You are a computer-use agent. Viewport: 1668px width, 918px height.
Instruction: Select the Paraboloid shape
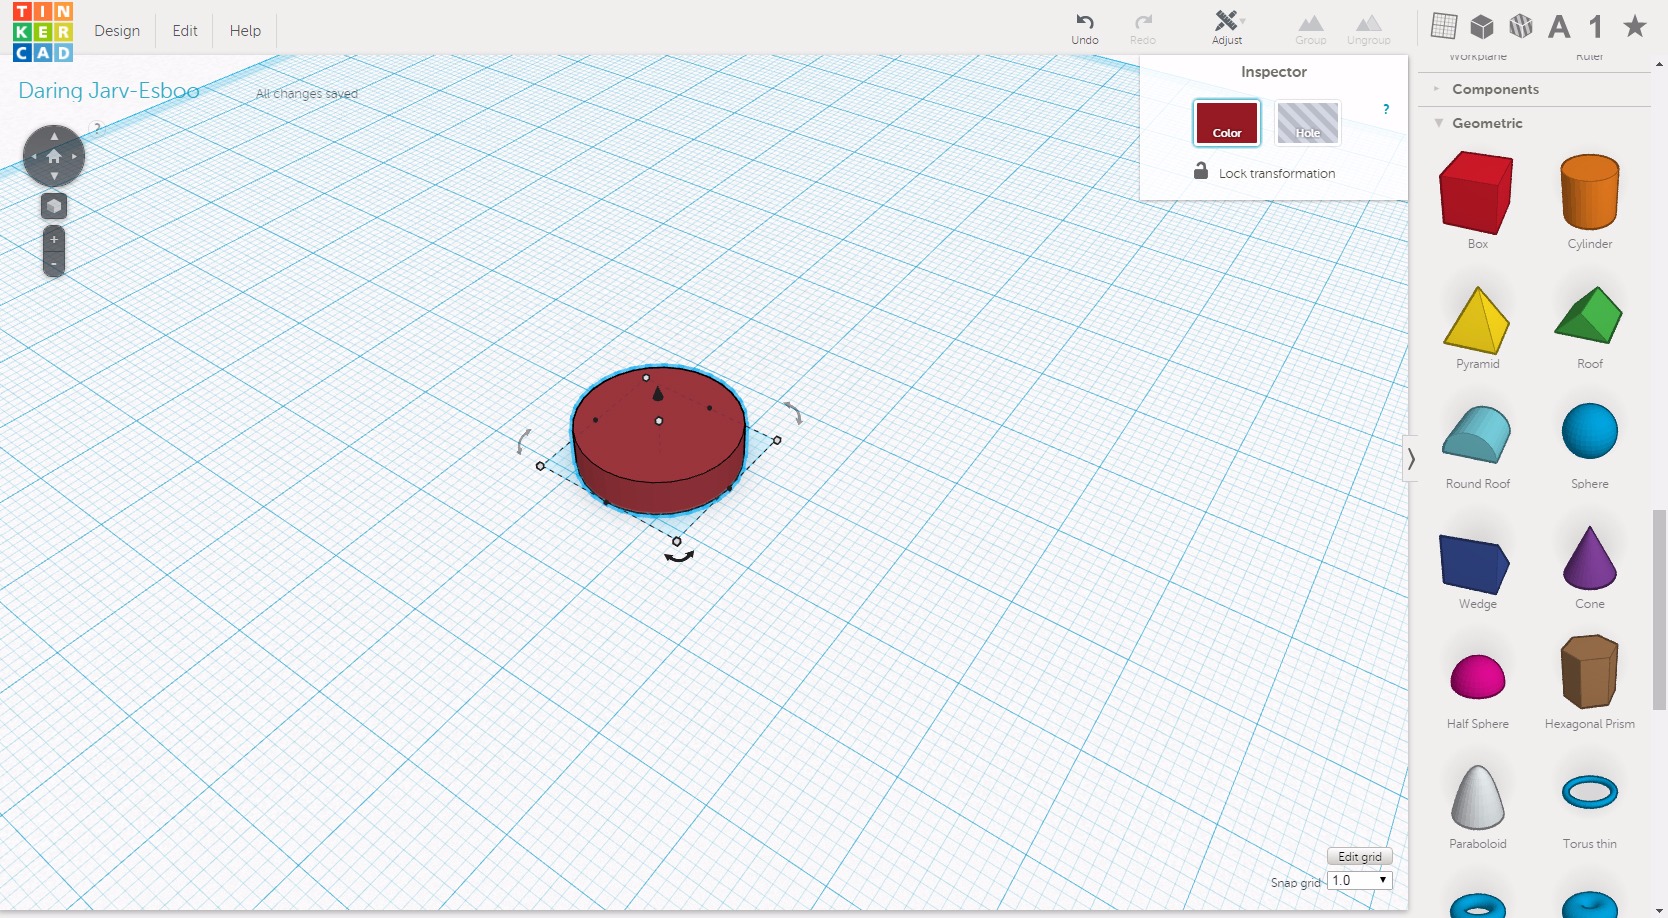tap(1477, 798)
